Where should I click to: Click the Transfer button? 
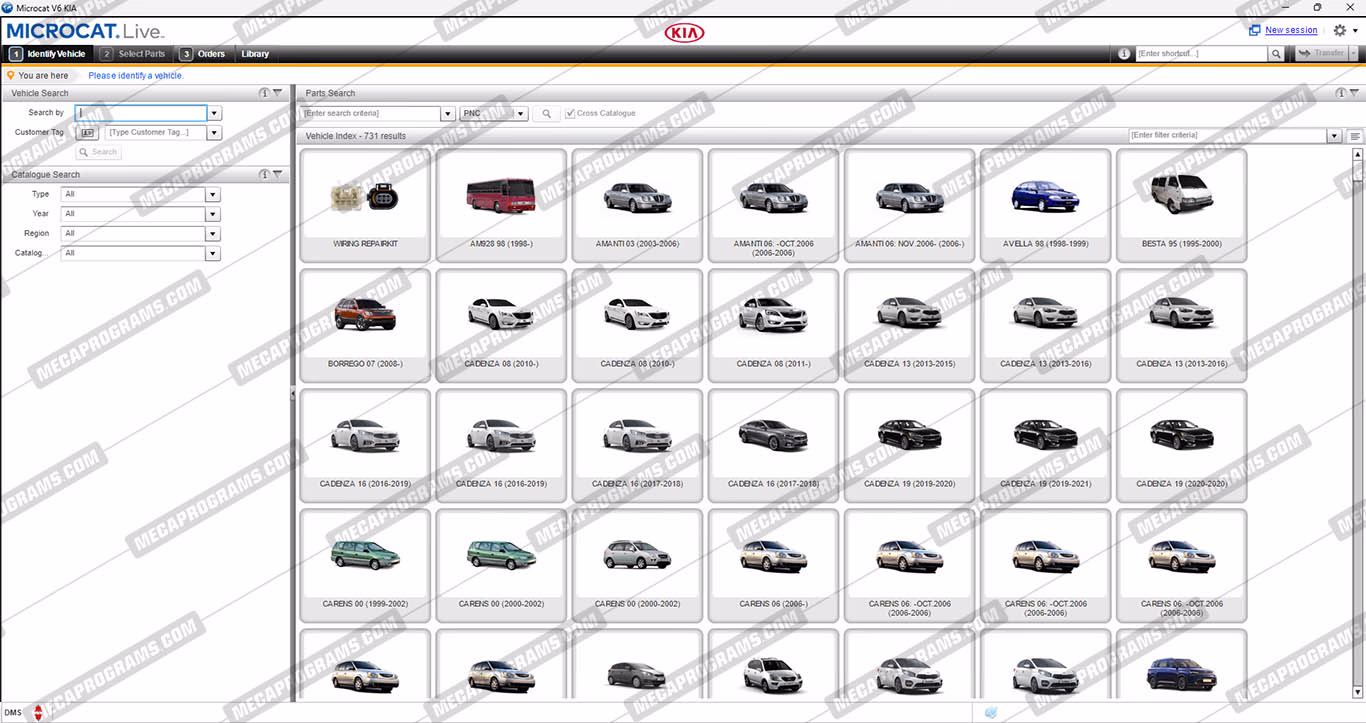tap(1321, 54)
